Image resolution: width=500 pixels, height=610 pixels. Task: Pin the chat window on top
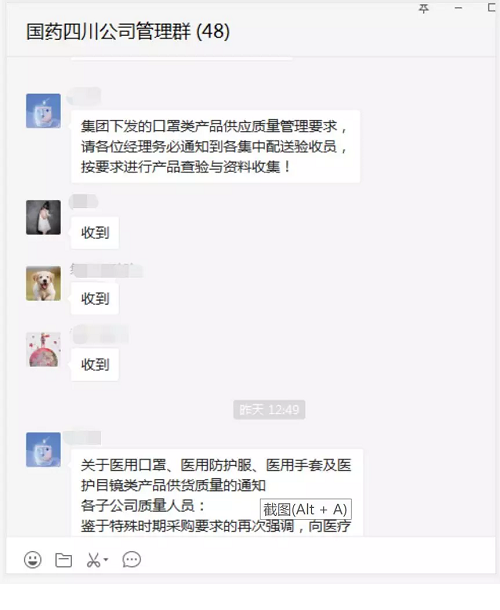pyautogui.click(x=424, y=8)
